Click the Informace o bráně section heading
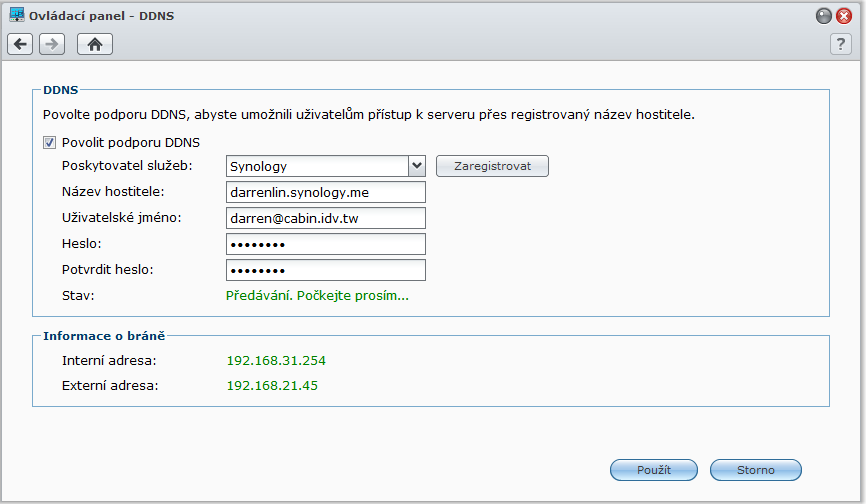This screenshot has width=866, height=504. 104,336
